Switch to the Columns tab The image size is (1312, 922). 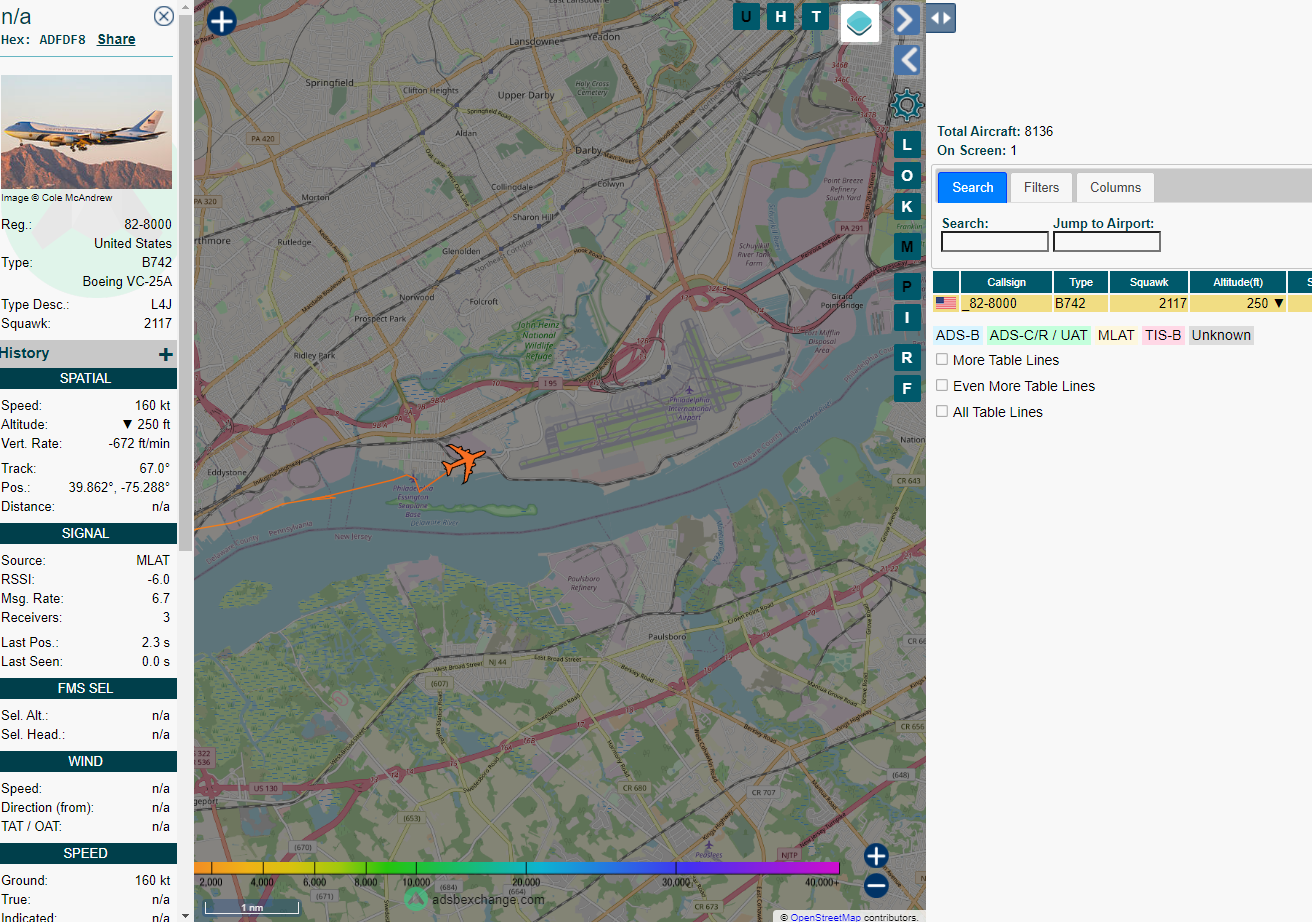click(x=1115, y=187)
